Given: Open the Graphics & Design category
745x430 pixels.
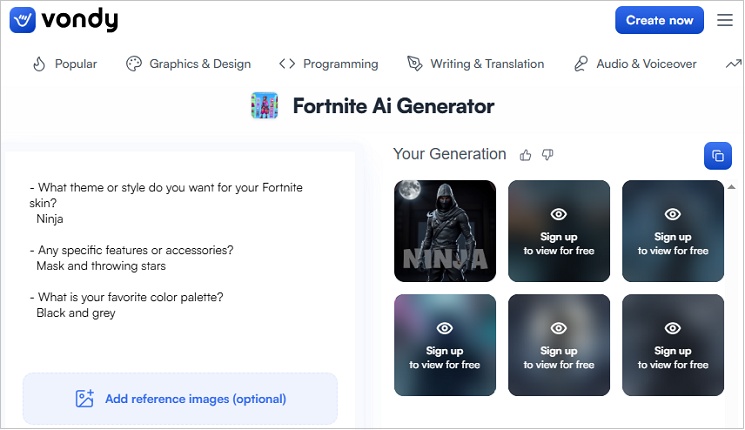Looking at the screenshot, I should (188, 64).
